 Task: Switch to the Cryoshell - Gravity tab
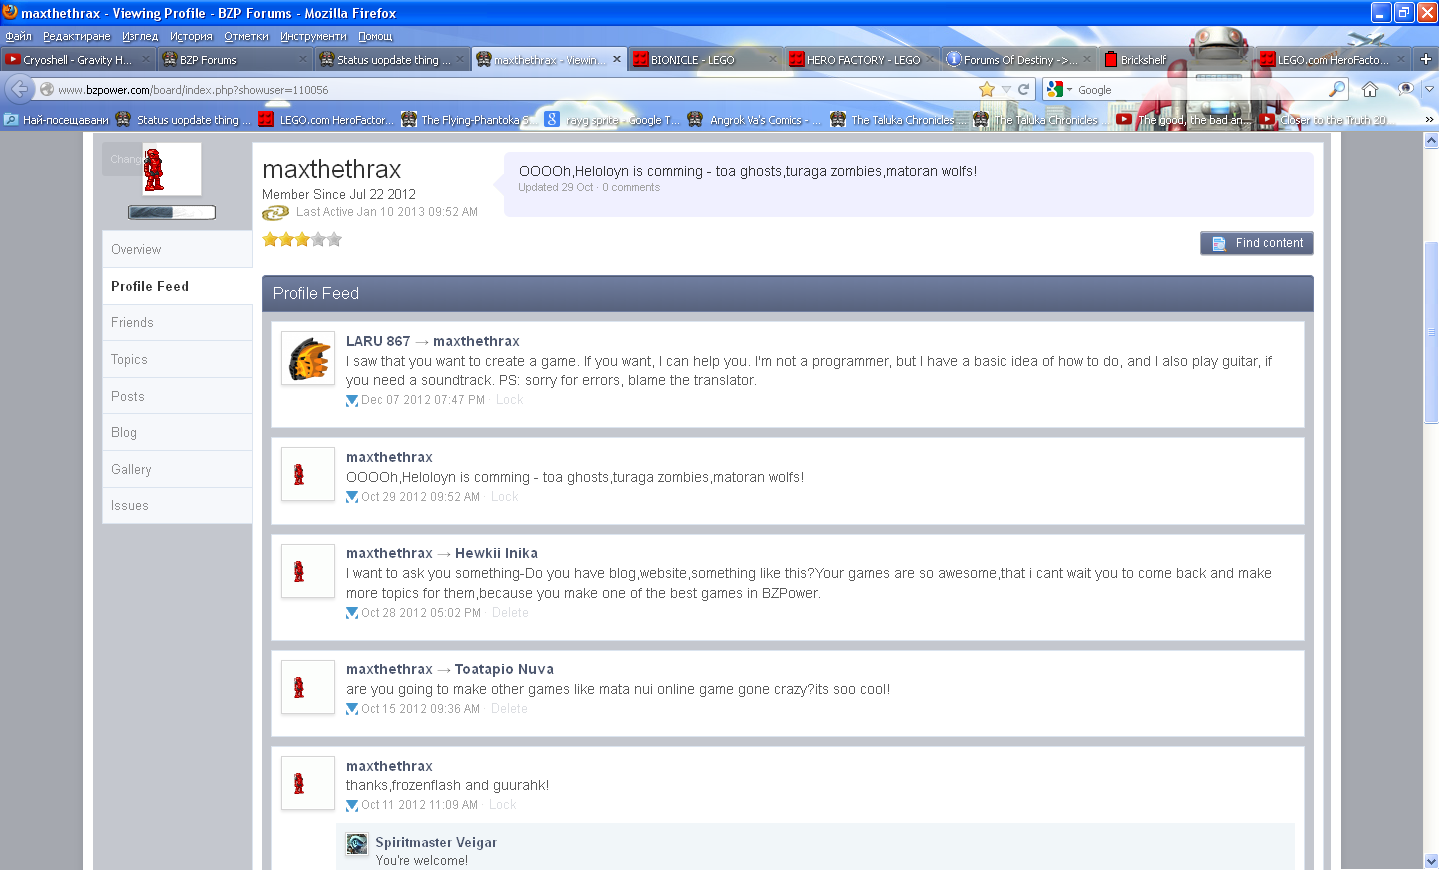coord(78,60)
